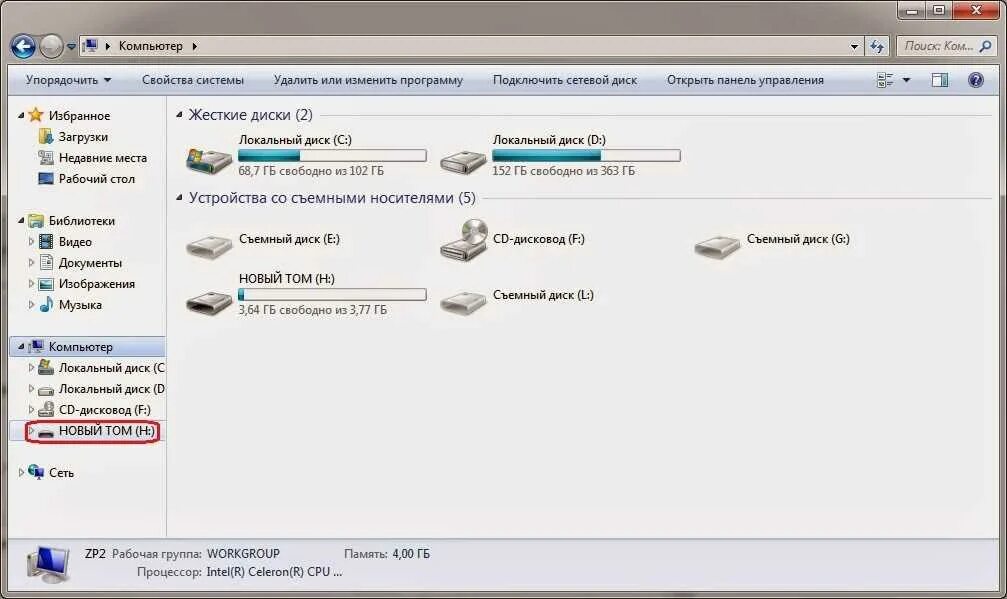
Task: Click the search magnifier icon
Action: (x=986, y=46)
